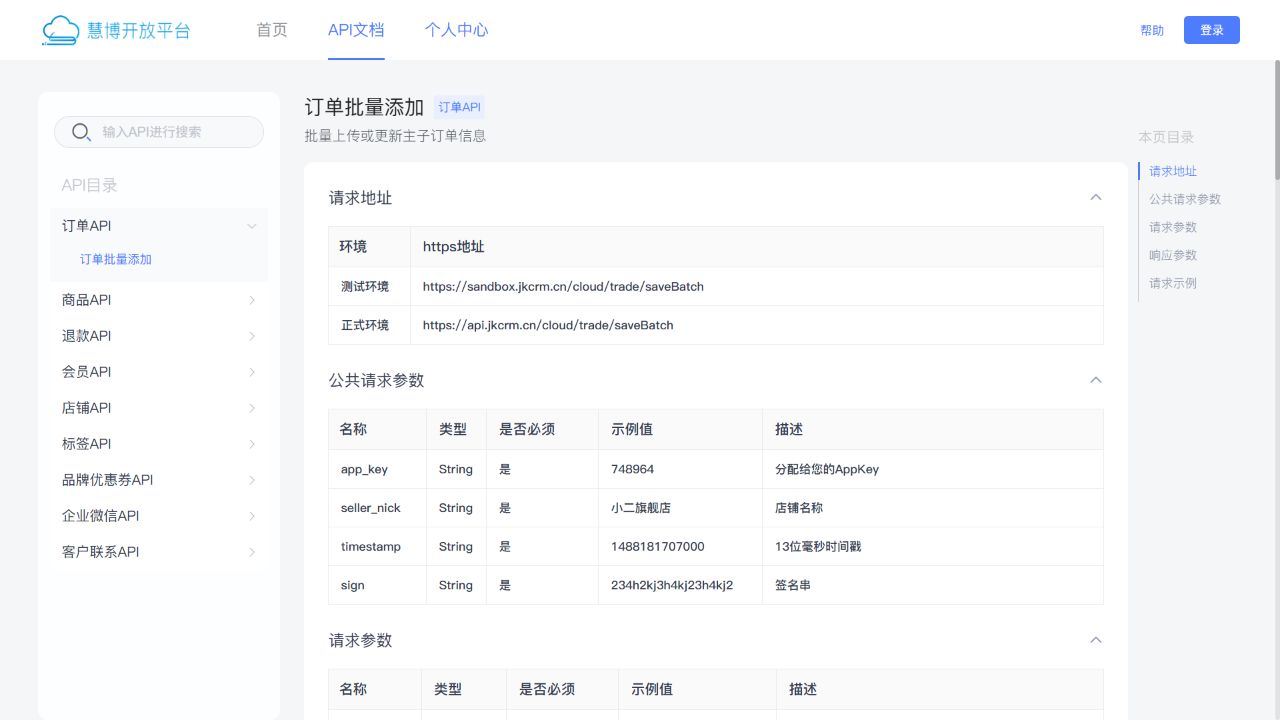Collapse the 请求地址 section arrow
The image size is (1280, 720).
coord(1096,197)
